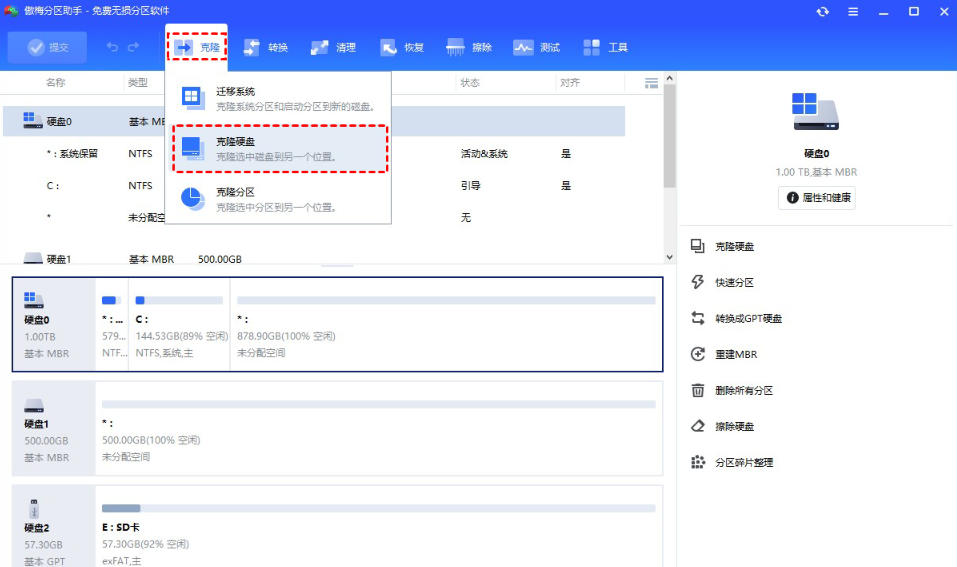
Task: Click 转换成GPT硬盘 in the right panel
Action: tap(747, 319)
